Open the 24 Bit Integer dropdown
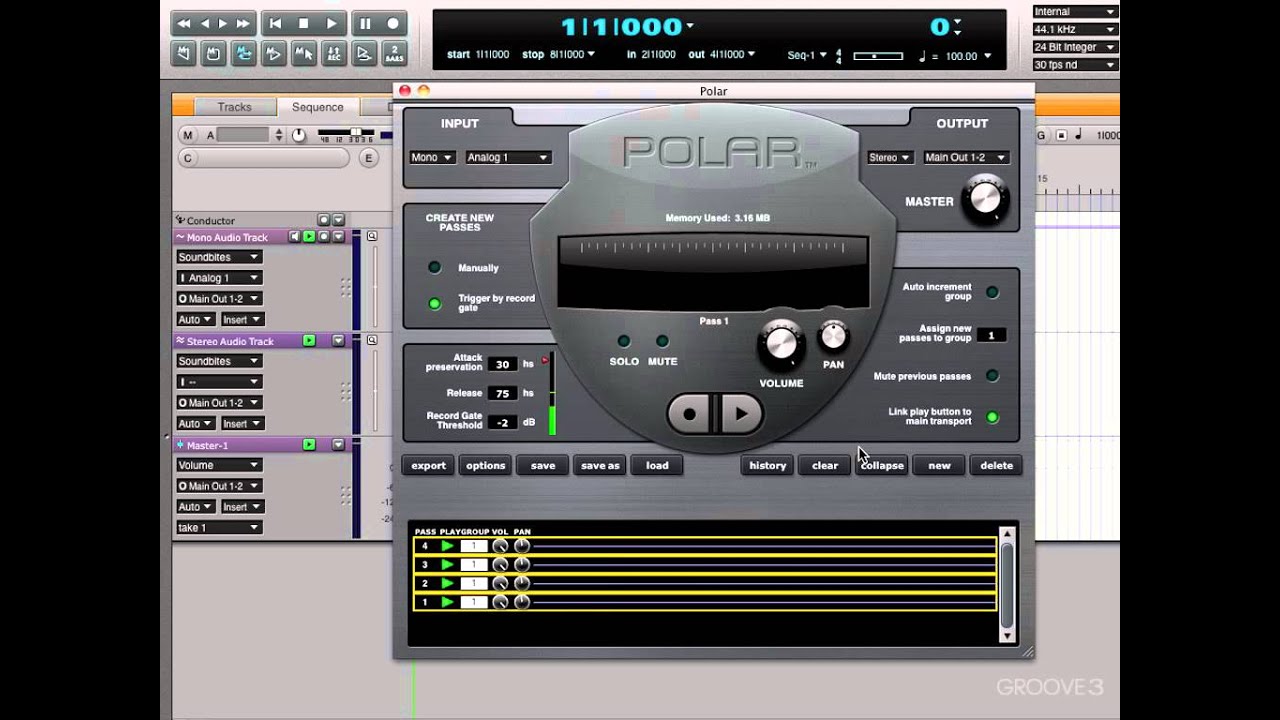The height and width of the screenshot is (720, 1280). 1074,47
